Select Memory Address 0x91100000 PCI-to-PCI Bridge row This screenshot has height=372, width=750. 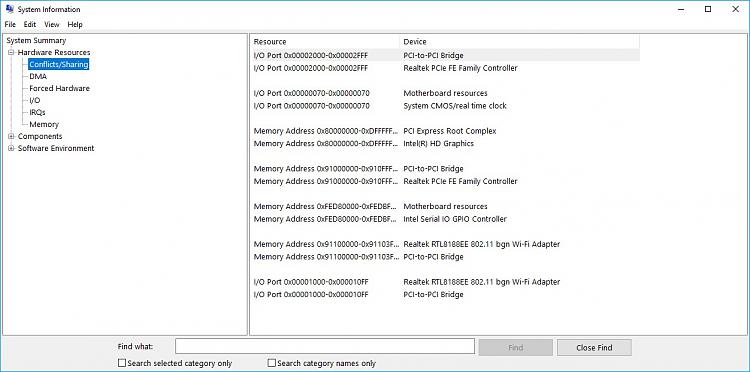point(445,257)
